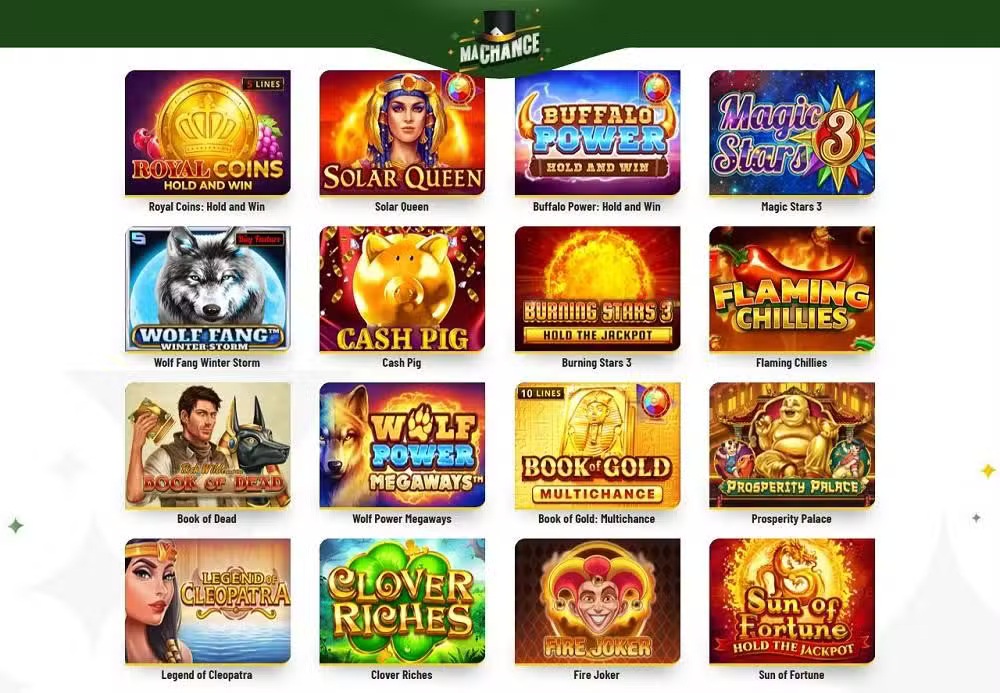Screen dimensions: 1000x693
Task: Click the Wolf Power Megaways thumbnail
Action: tap(402, 445)
